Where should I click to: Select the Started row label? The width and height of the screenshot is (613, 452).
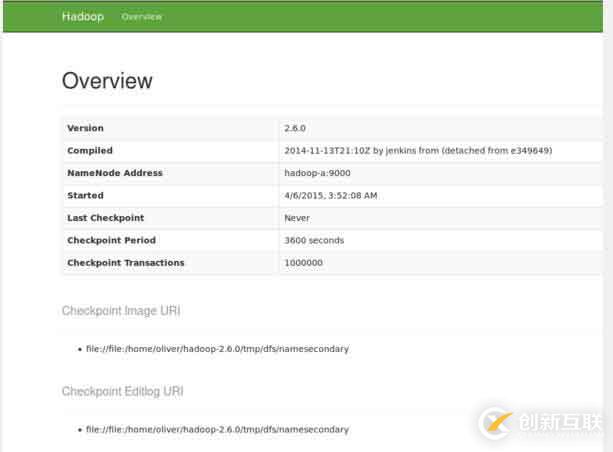coord(85,196)
